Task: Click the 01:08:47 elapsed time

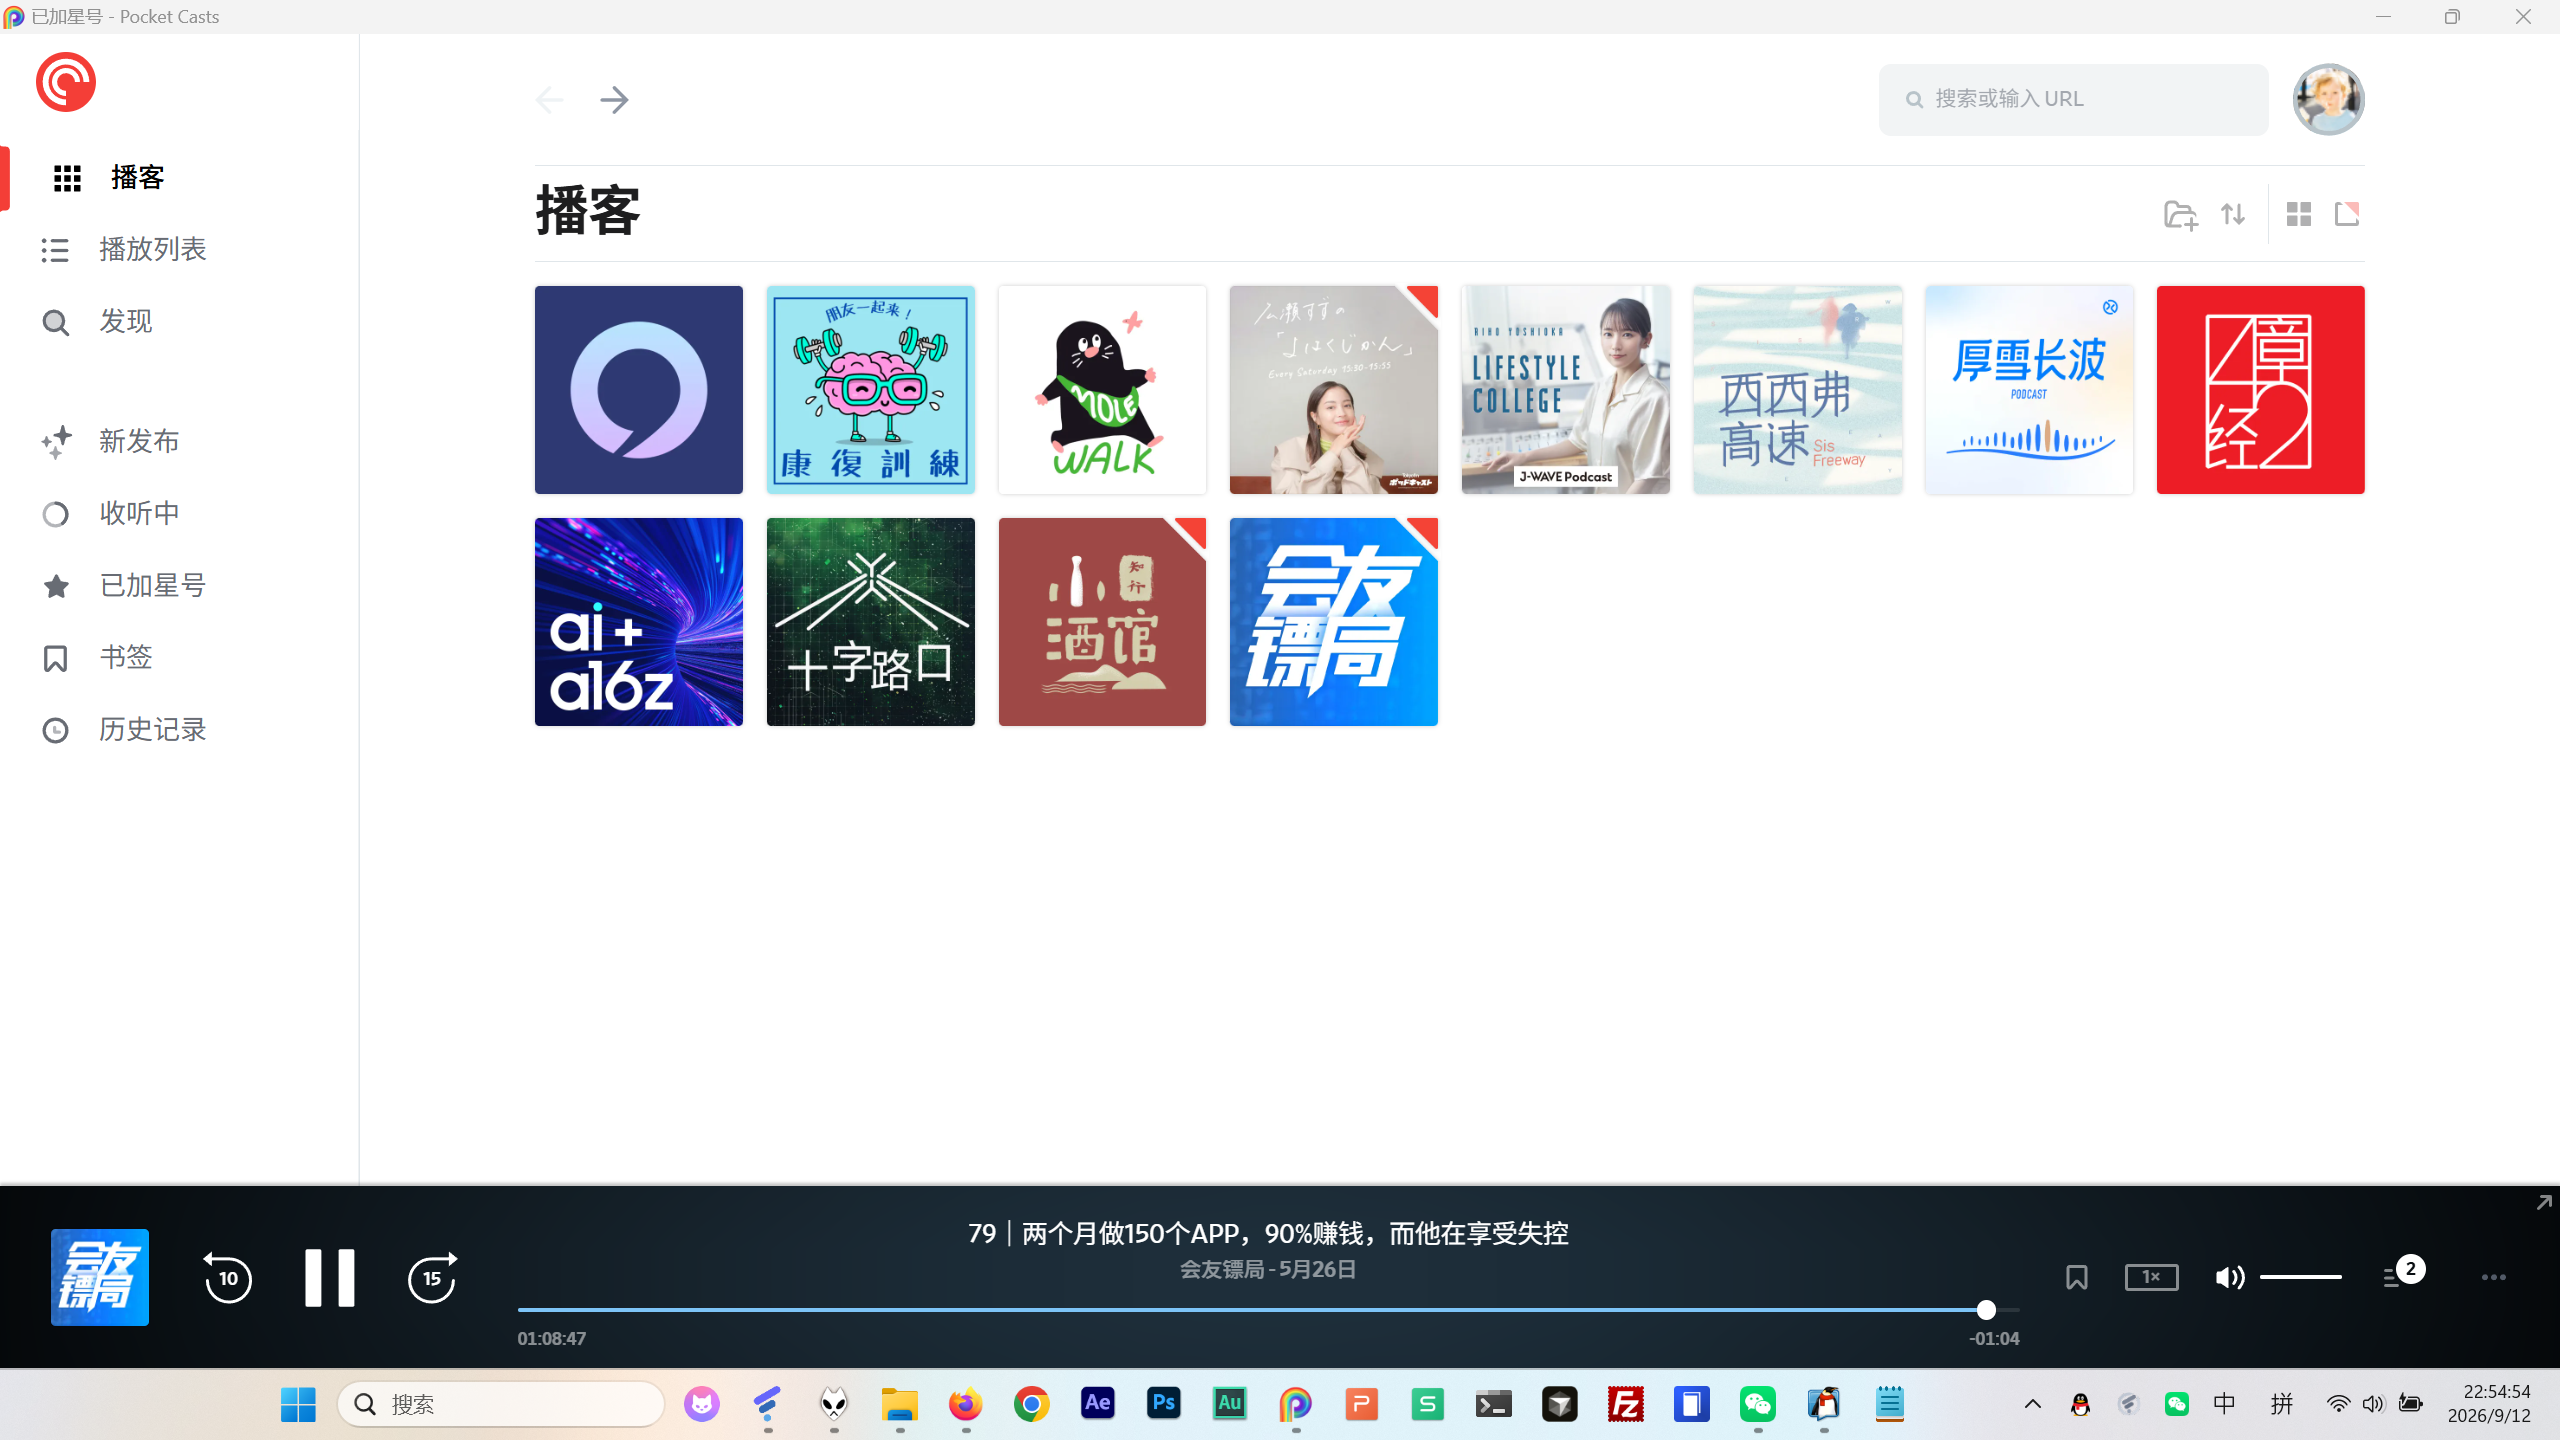Action: pyautogui.click(x=552, y=1339)
